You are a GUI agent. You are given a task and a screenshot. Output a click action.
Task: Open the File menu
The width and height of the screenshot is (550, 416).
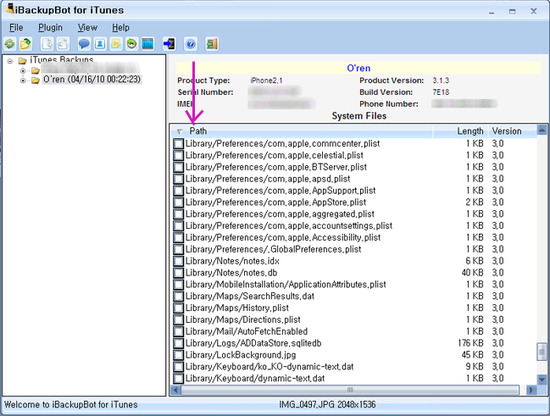click(x=16, y=27)
